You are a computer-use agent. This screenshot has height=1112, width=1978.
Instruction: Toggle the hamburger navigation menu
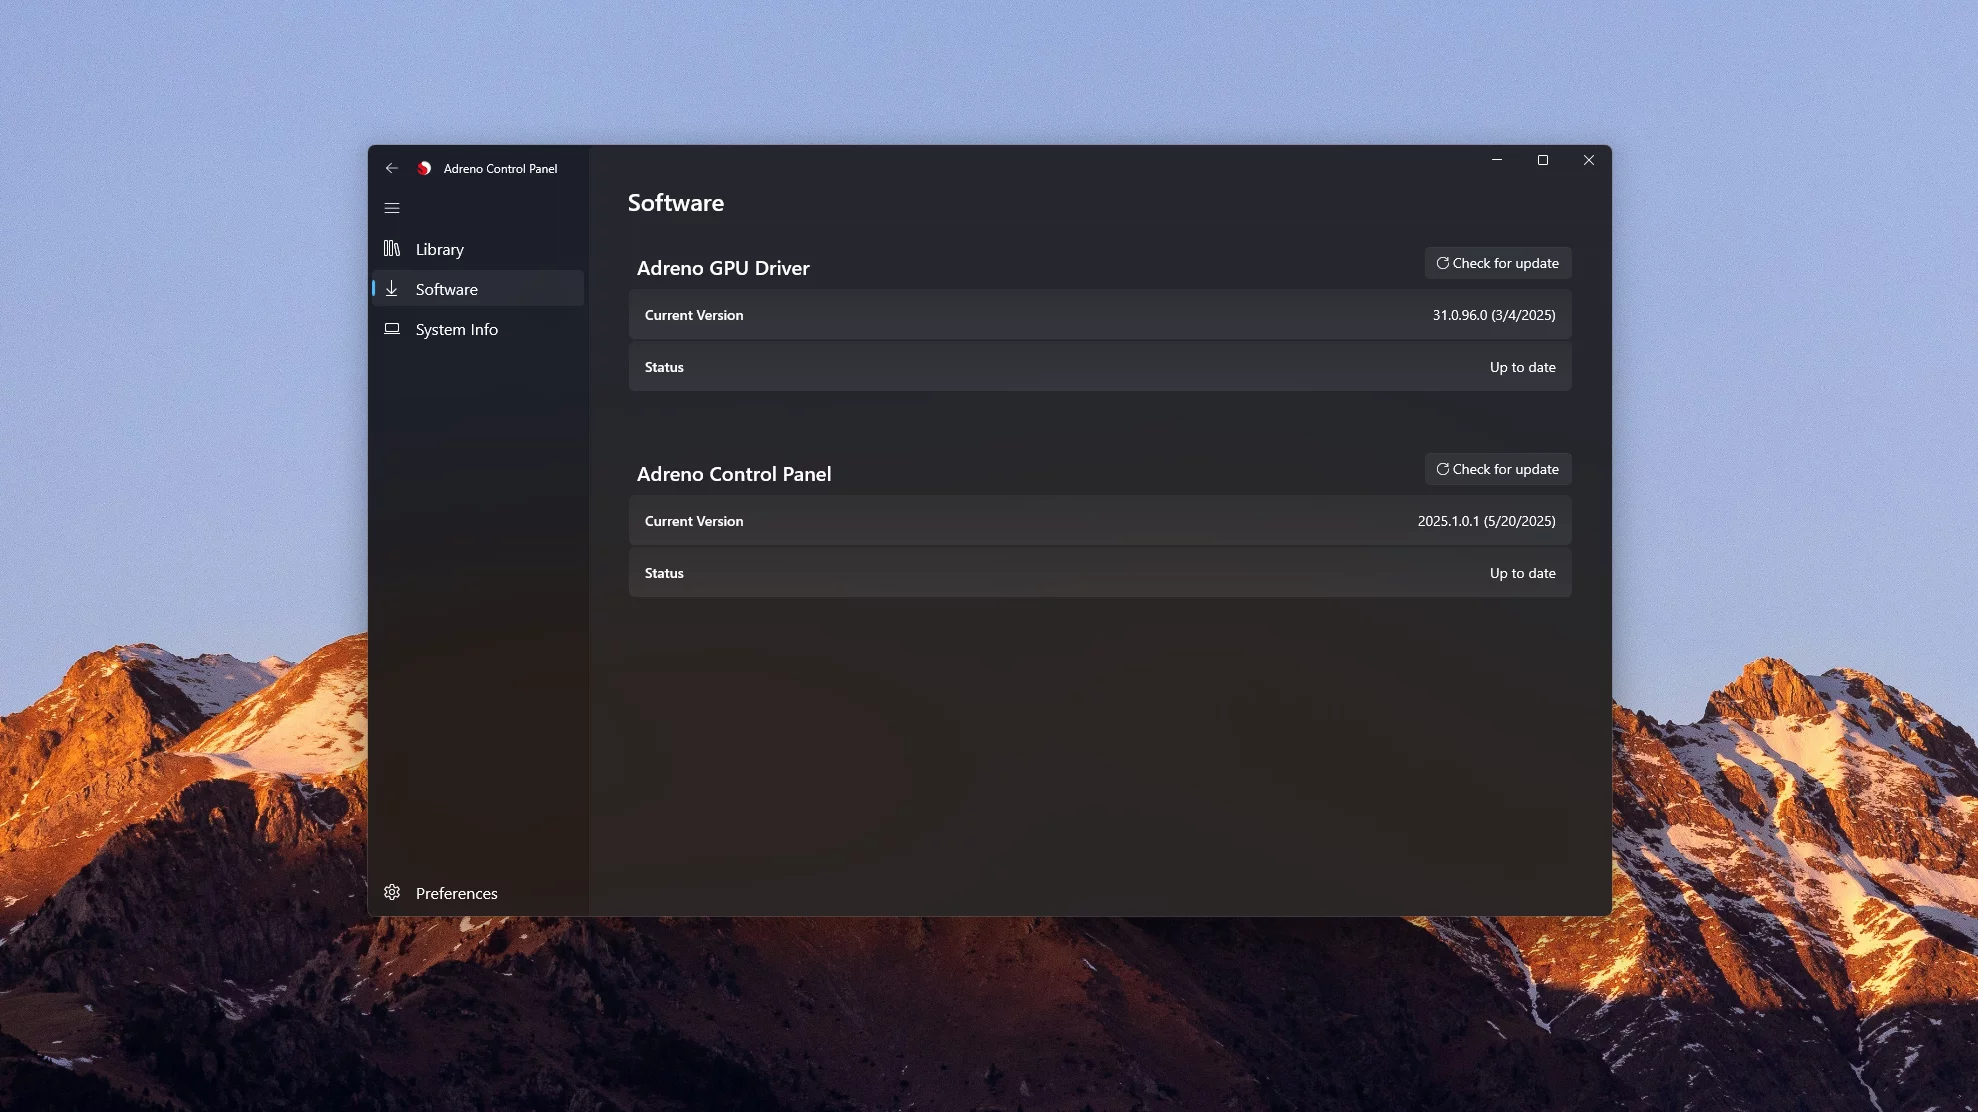[x=392, y=208]
